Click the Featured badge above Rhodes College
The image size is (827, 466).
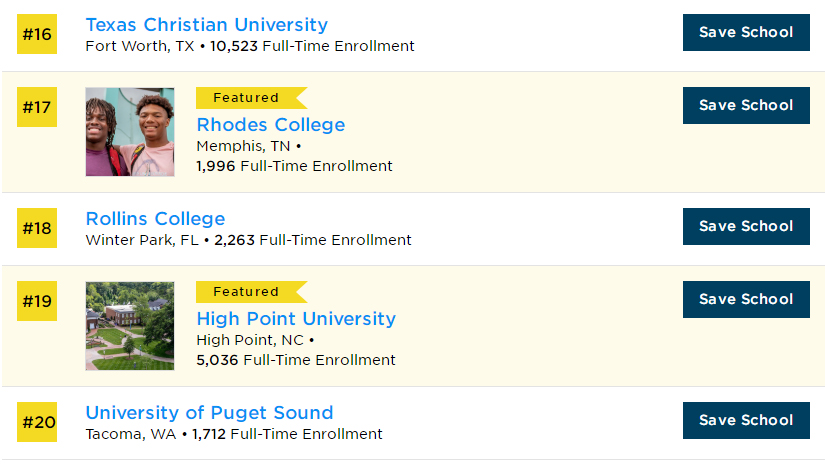coord(251,98)
